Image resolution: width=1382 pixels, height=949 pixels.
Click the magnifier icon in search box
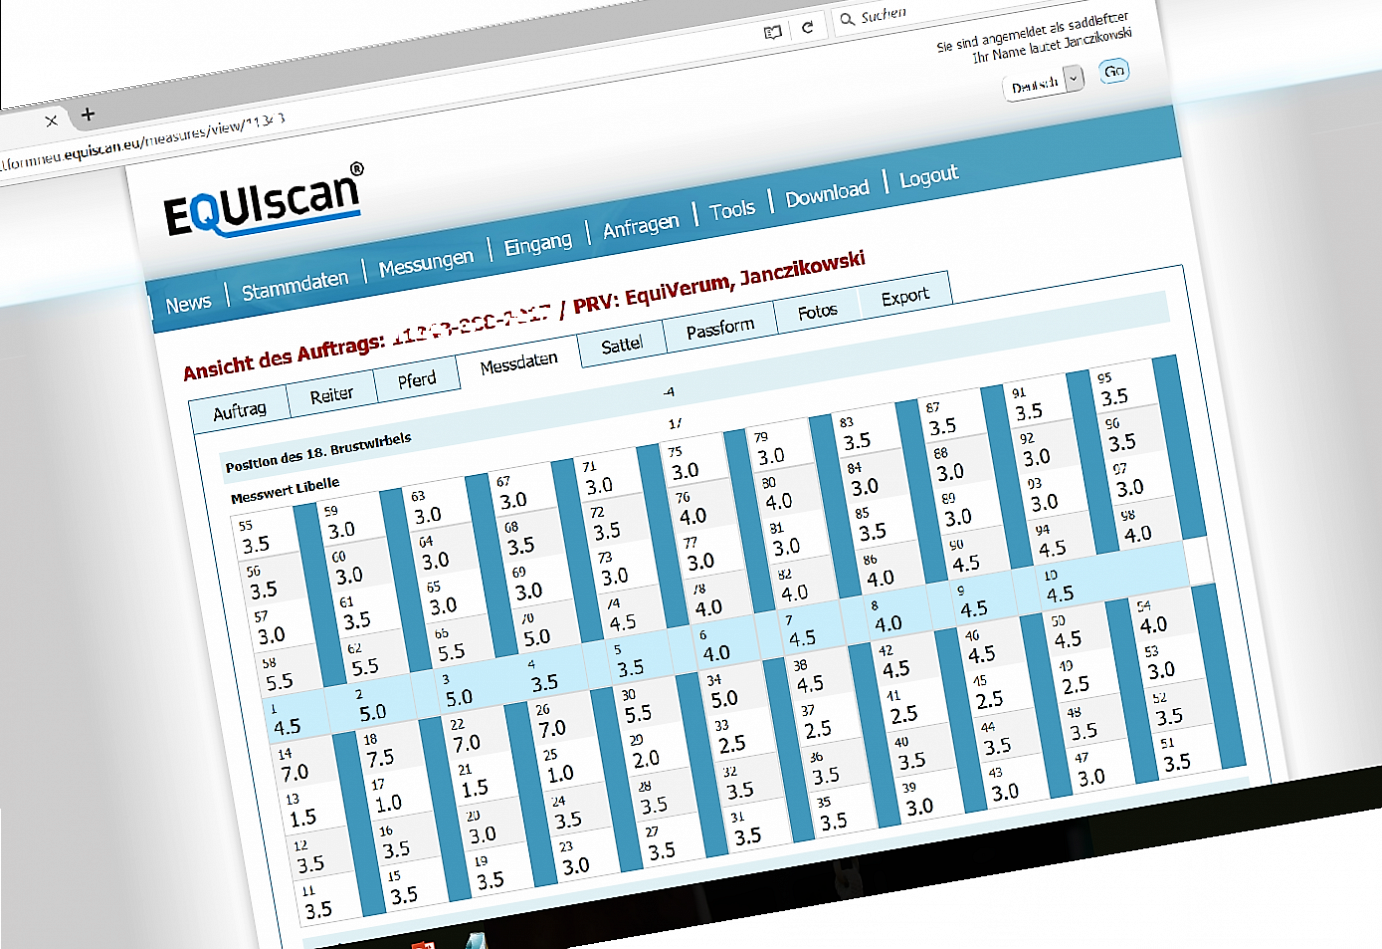[x=847, y=19]
